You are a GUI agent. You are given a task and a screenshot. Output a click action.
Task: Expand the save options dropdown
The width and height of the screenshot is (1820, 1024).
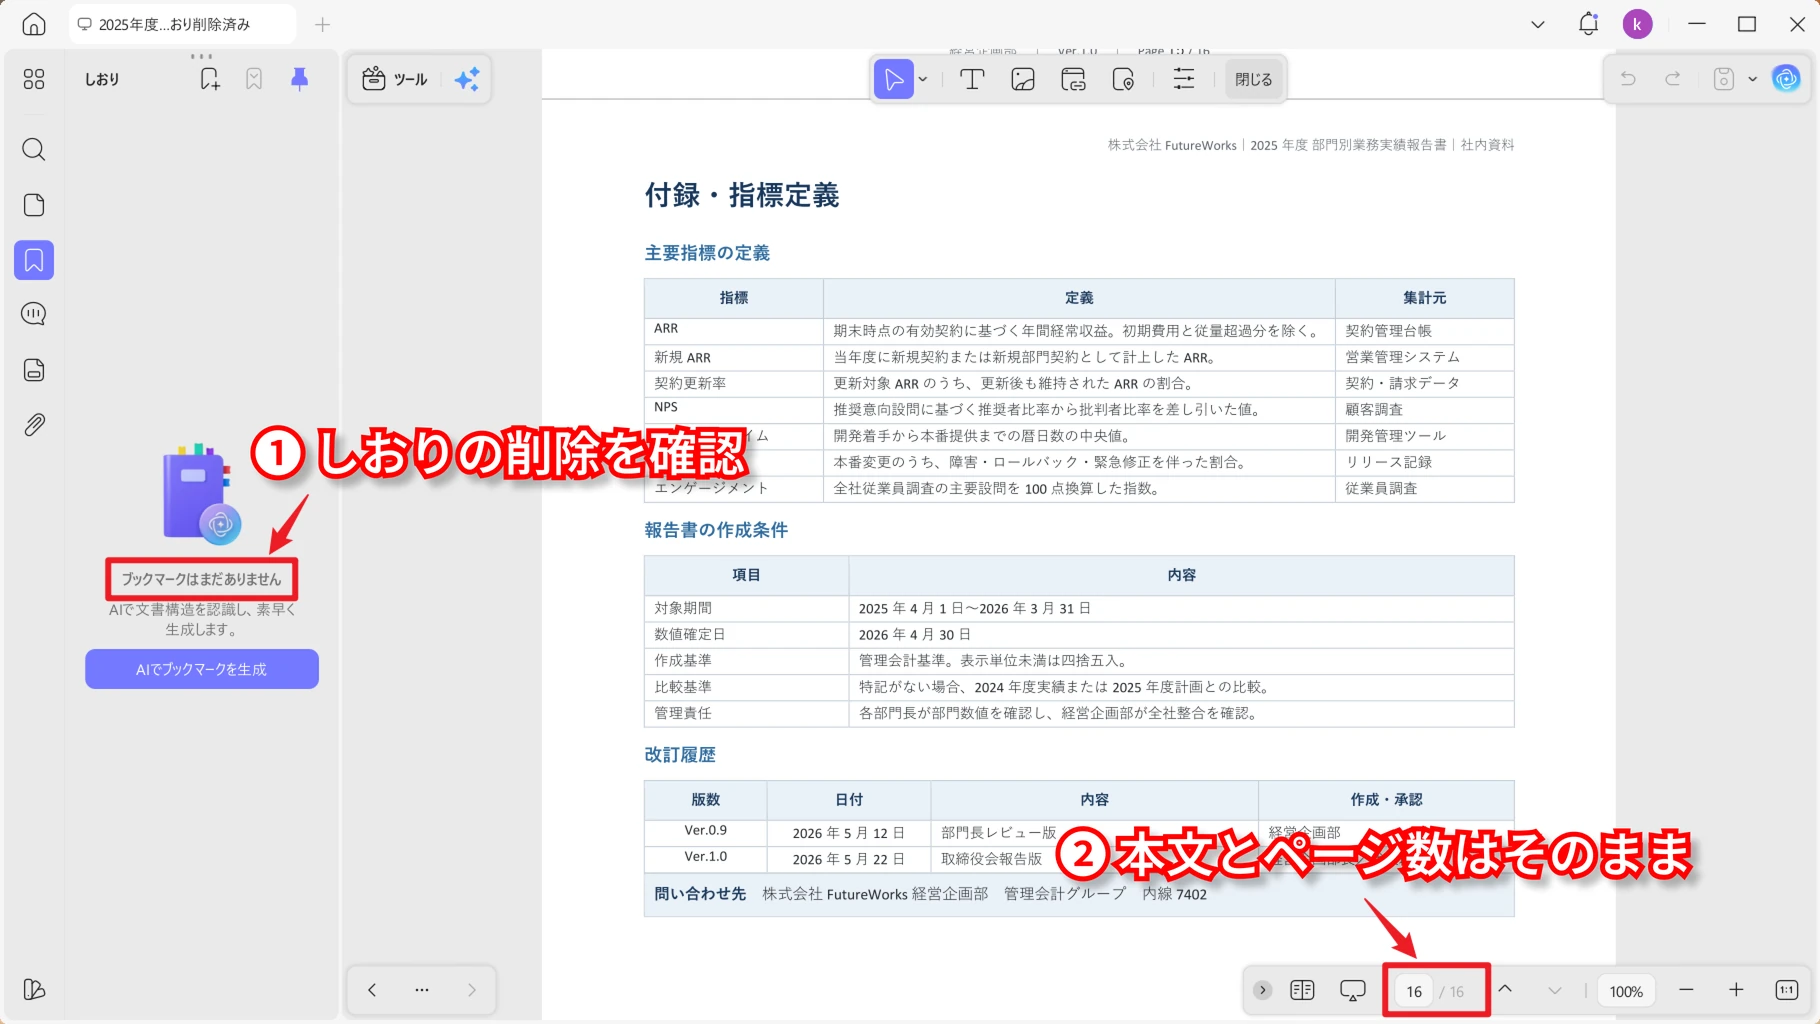pos(1752,79)
